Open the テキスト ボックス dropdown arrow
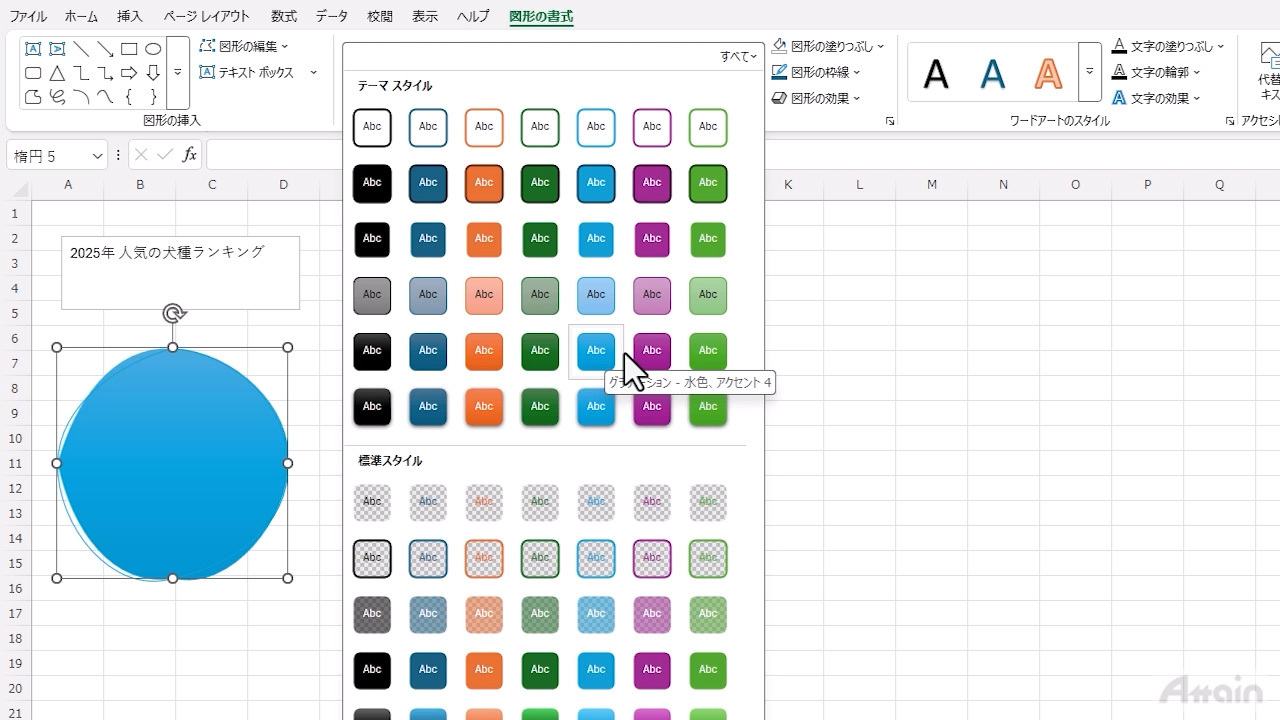1280x720 pixels. (313, 72)
